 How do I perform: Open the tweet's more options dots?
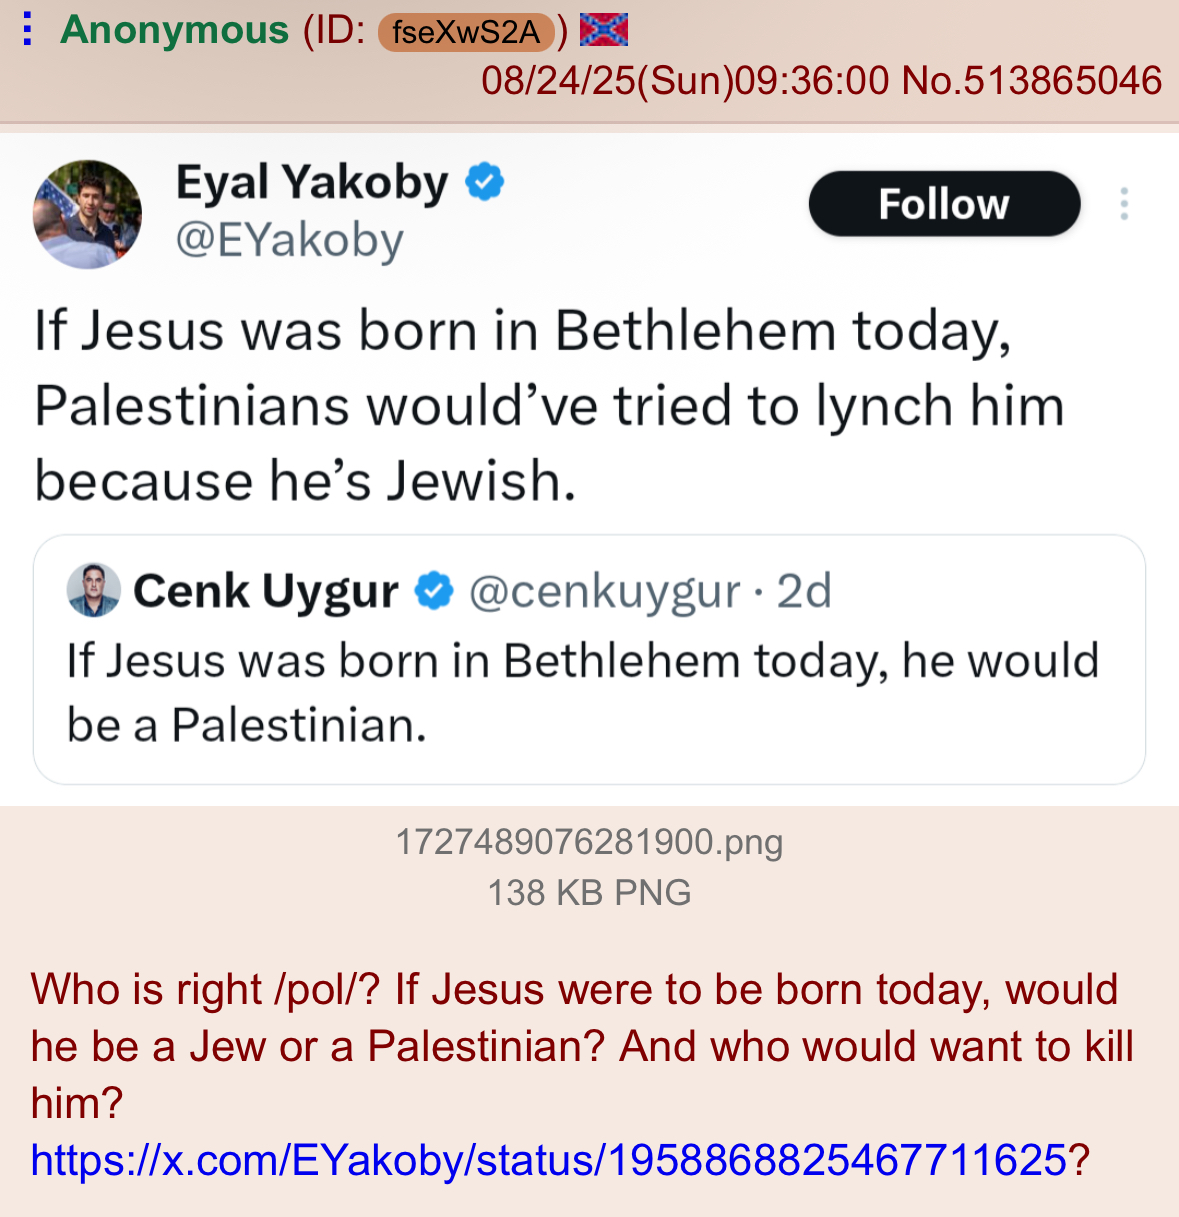[1124, 204]
